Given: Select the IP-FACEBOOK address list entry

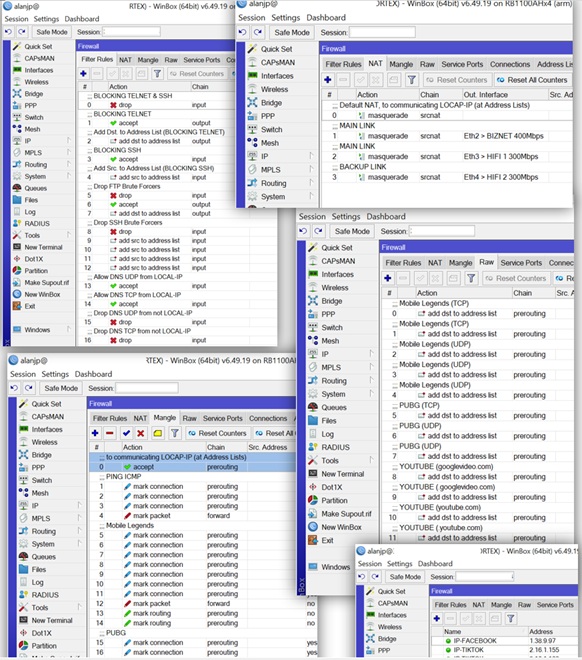Looking at the screenshot, I should 504,641.
